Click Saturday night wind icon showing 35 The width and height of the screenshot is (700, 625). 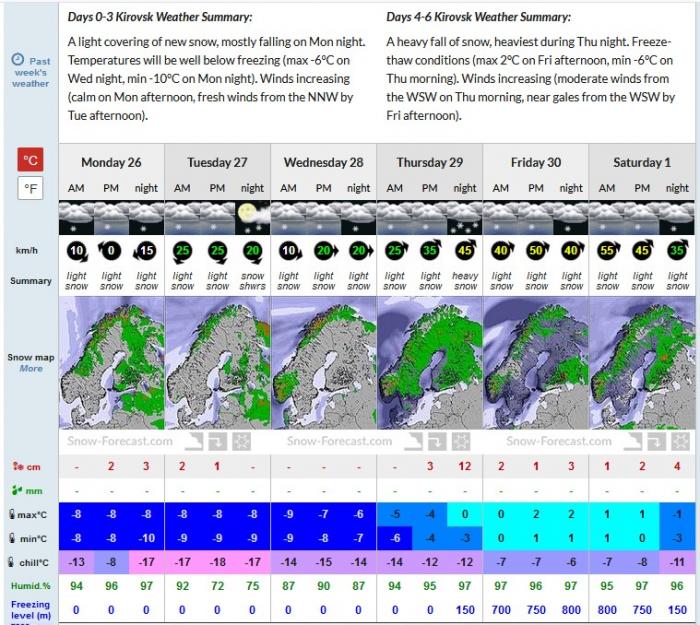(678, 251)
